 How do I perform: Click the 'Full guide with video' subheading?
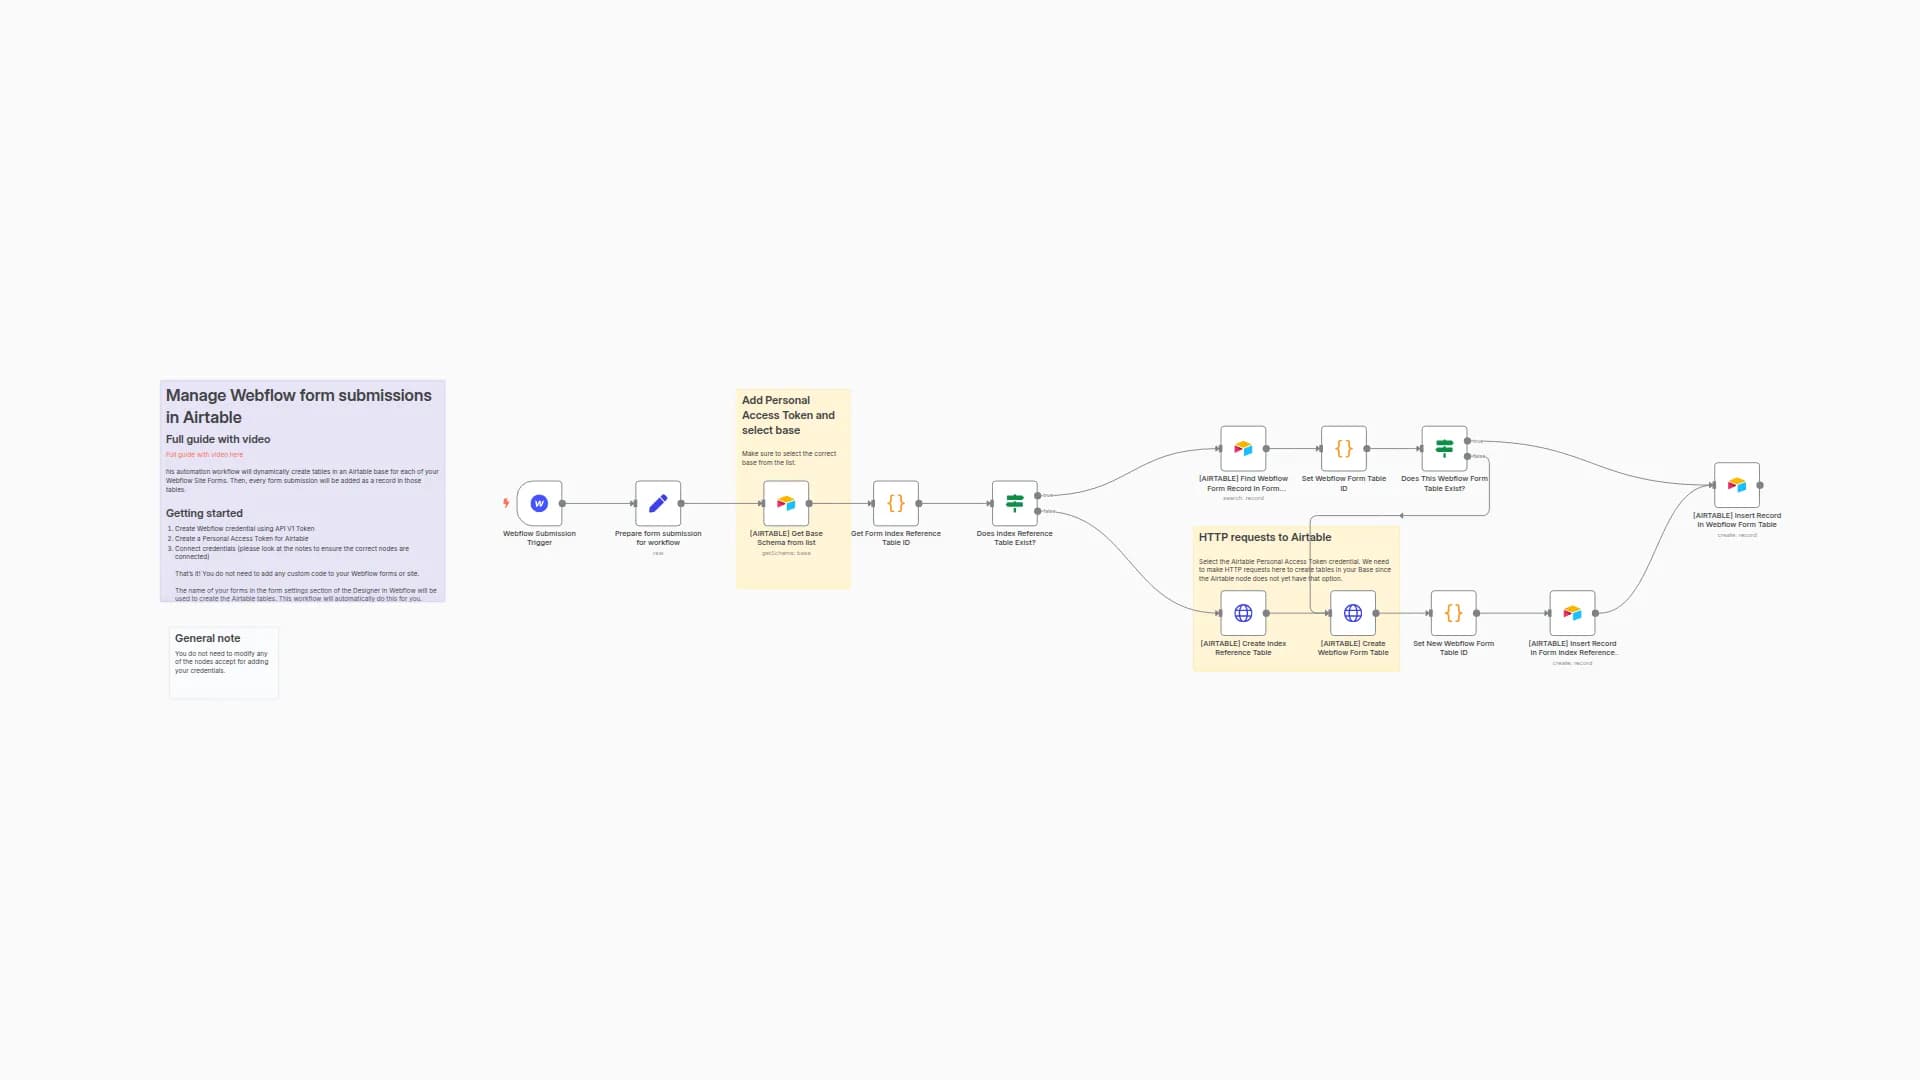click(218, 439)
